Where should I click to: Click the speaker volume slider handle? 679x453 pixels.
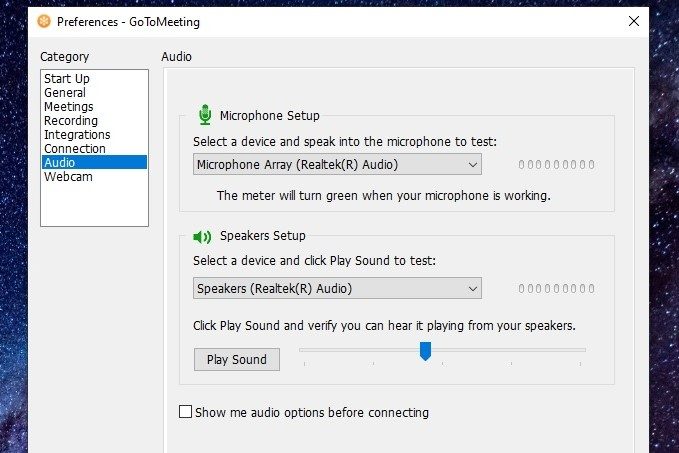click(x=426, y=351)
